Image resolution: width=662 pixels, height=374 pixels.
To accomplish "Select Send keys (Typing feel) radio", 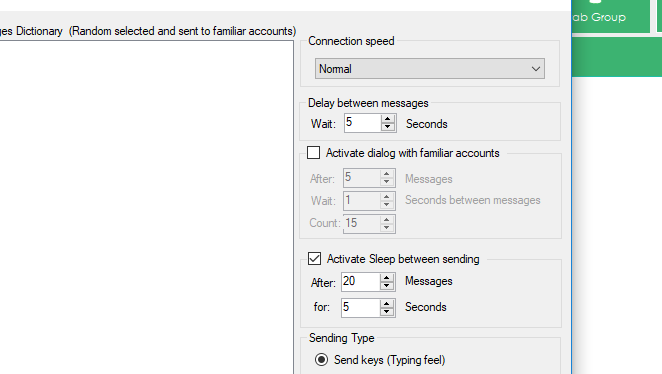I will 321,360.
